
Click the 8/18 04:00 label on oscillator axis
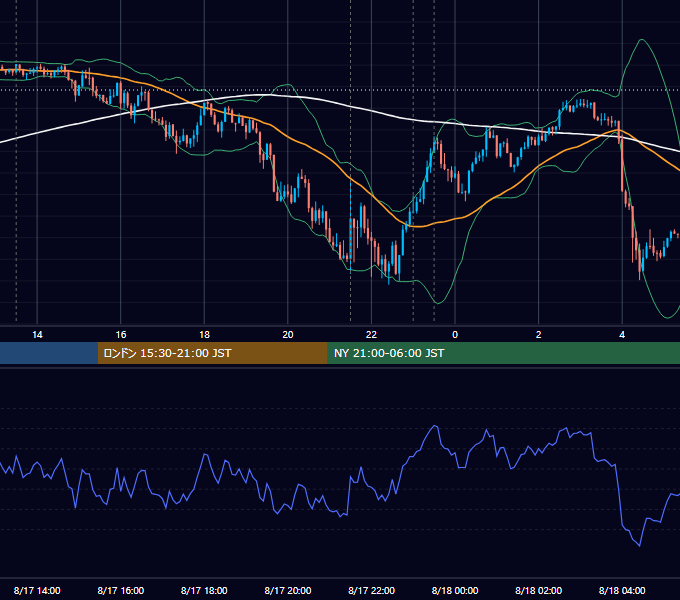coord(622,590)
